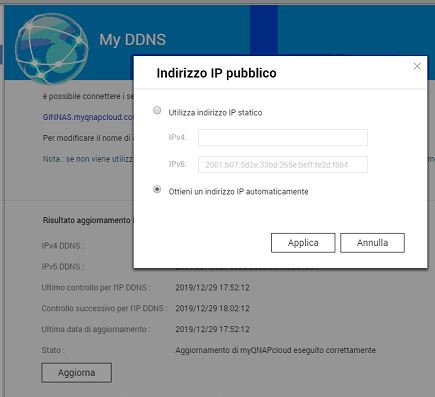Click the My DDNS globe icon
Image resolution: width=435 pixels, height=397 pixels.
click(x=52, y=48)
